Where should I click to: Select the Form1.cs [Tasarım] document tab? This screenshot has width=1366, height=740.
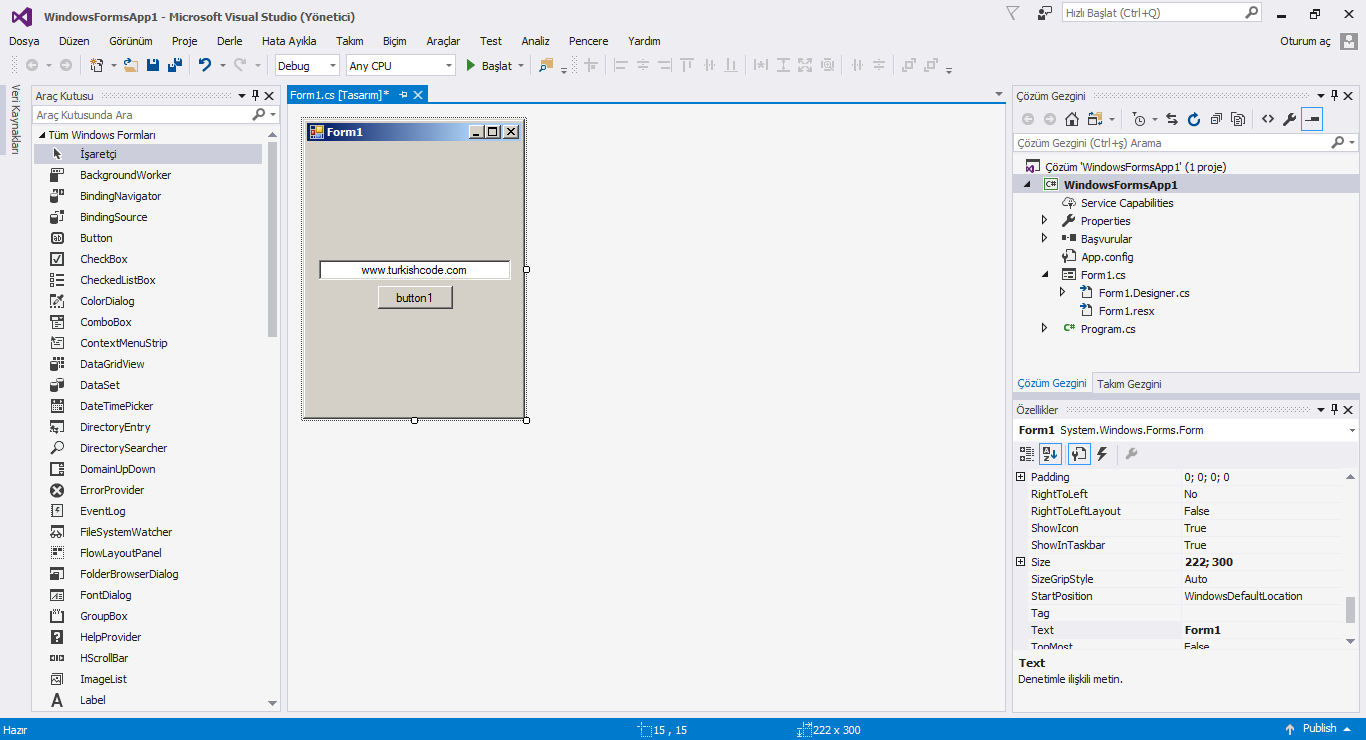click(x=340, y=94)
